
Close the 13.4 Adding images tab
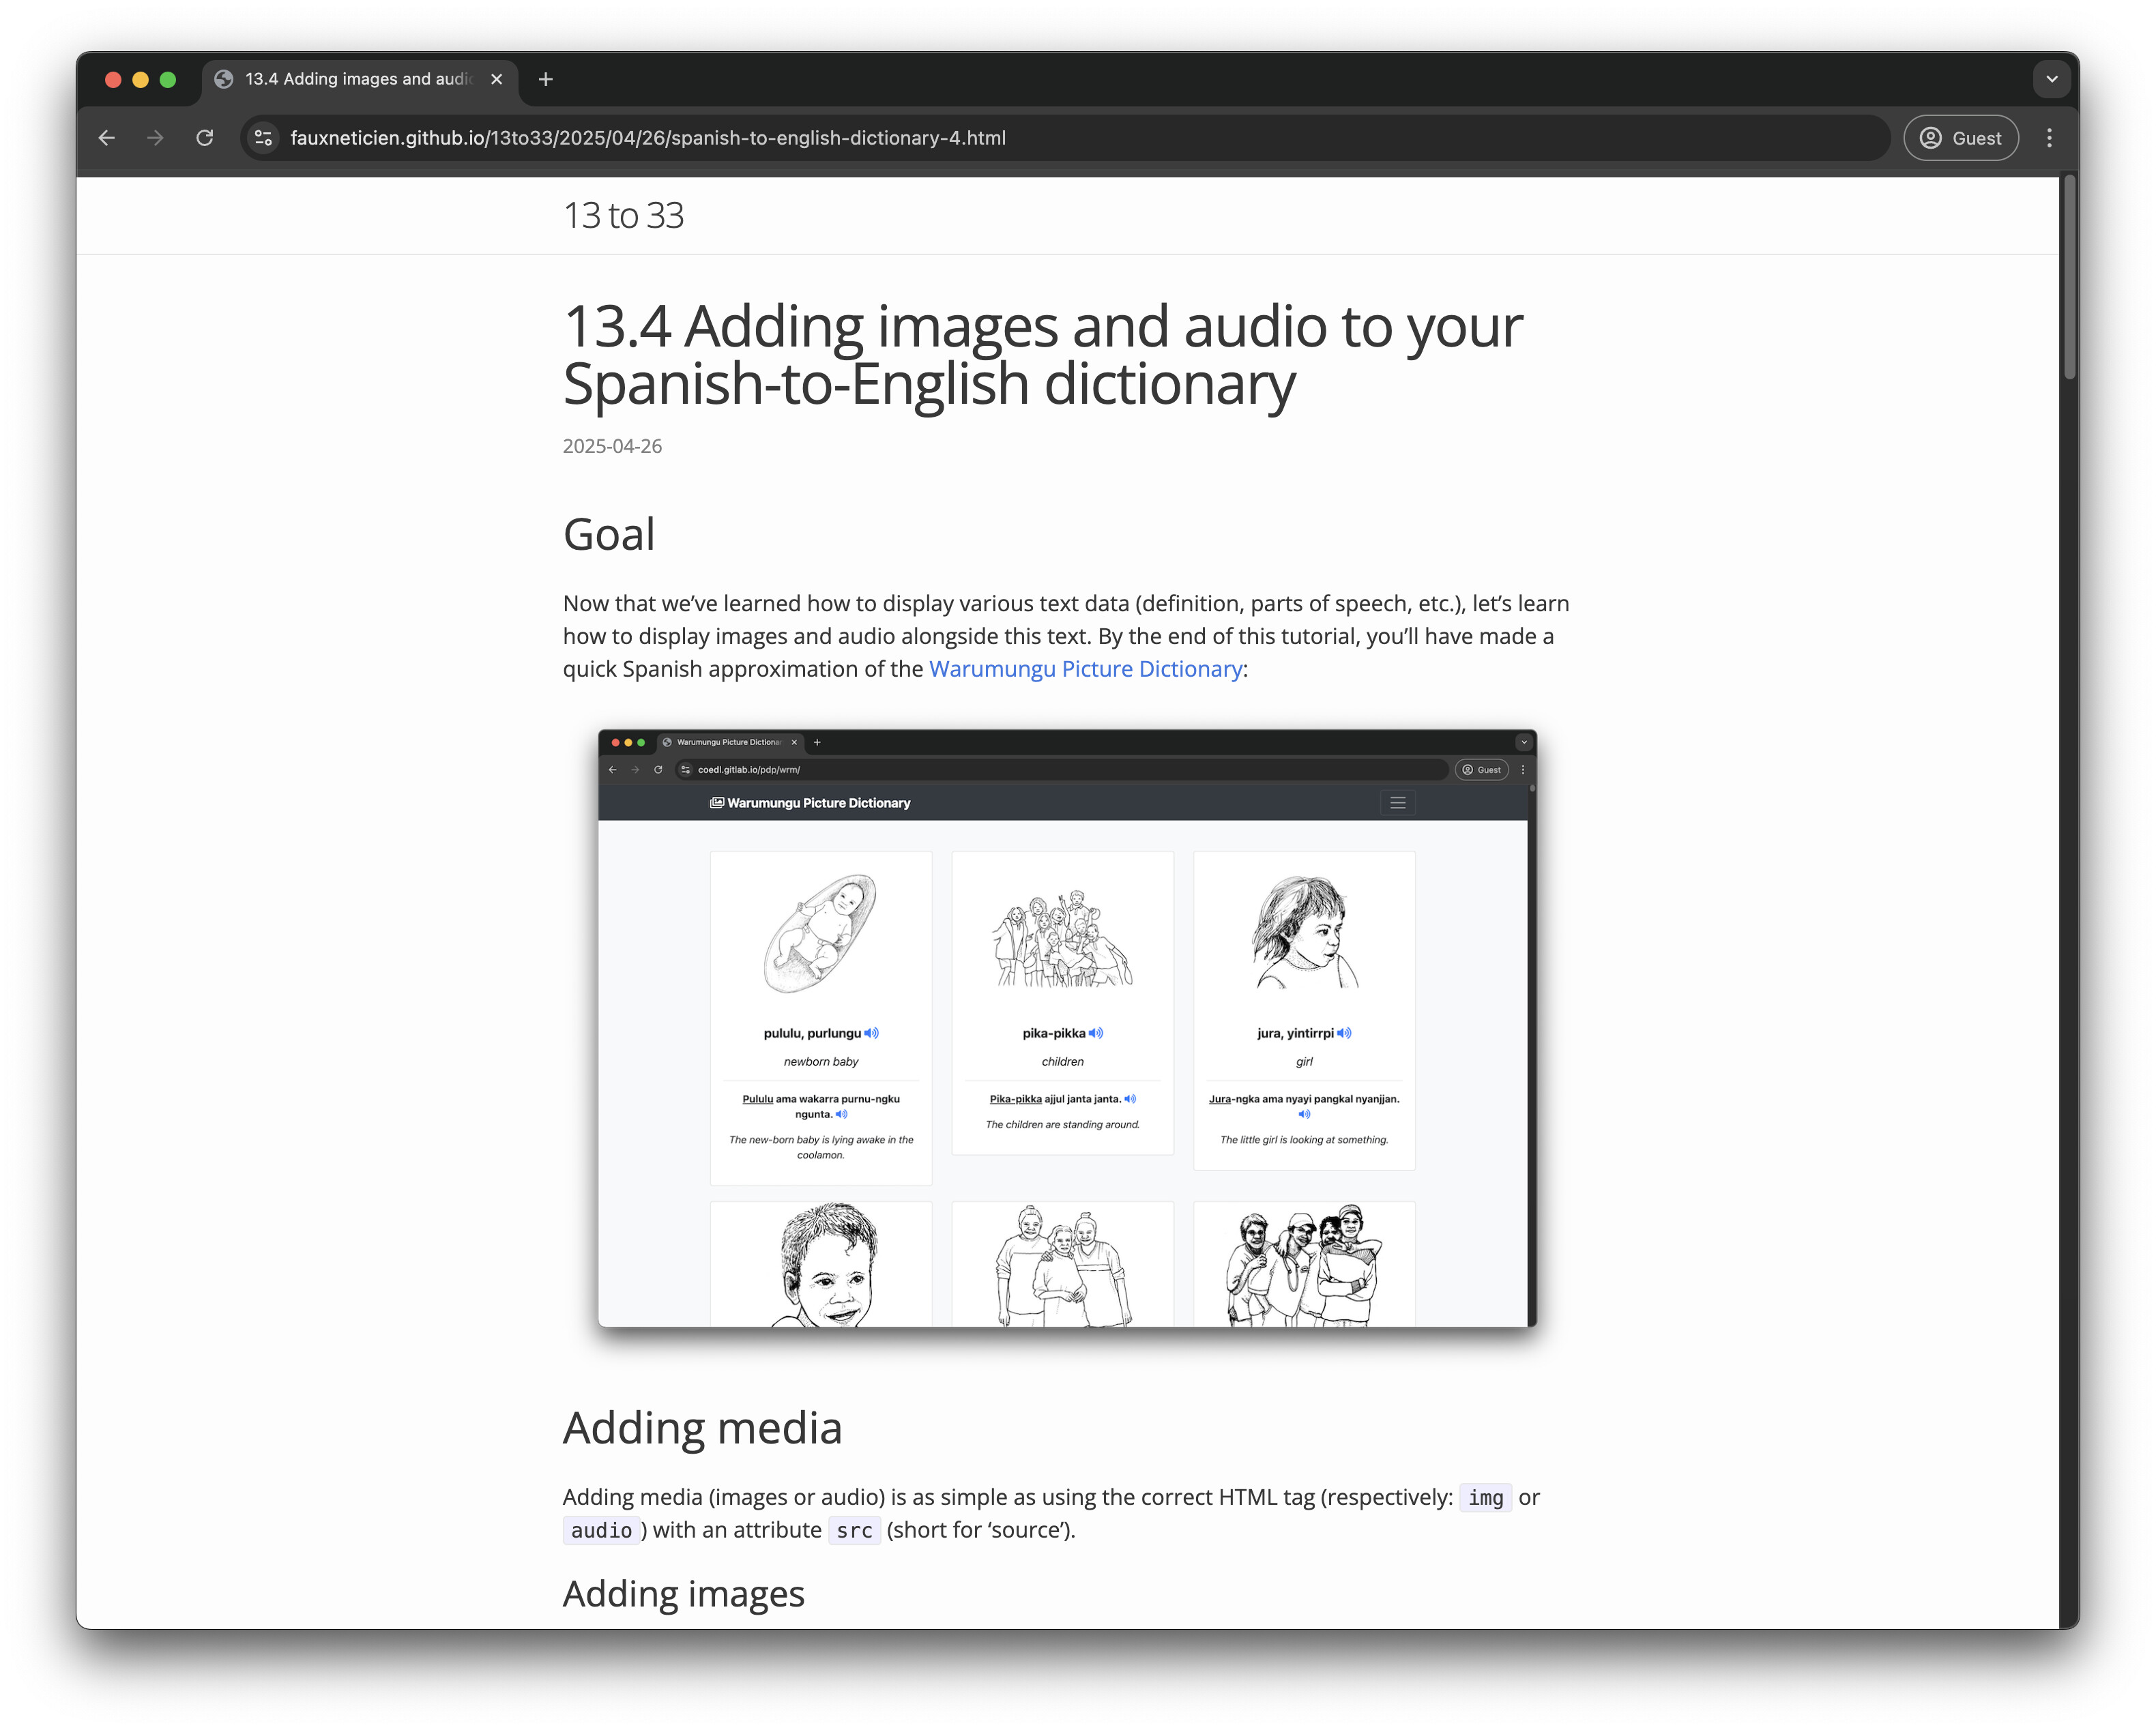pos(497,79)
